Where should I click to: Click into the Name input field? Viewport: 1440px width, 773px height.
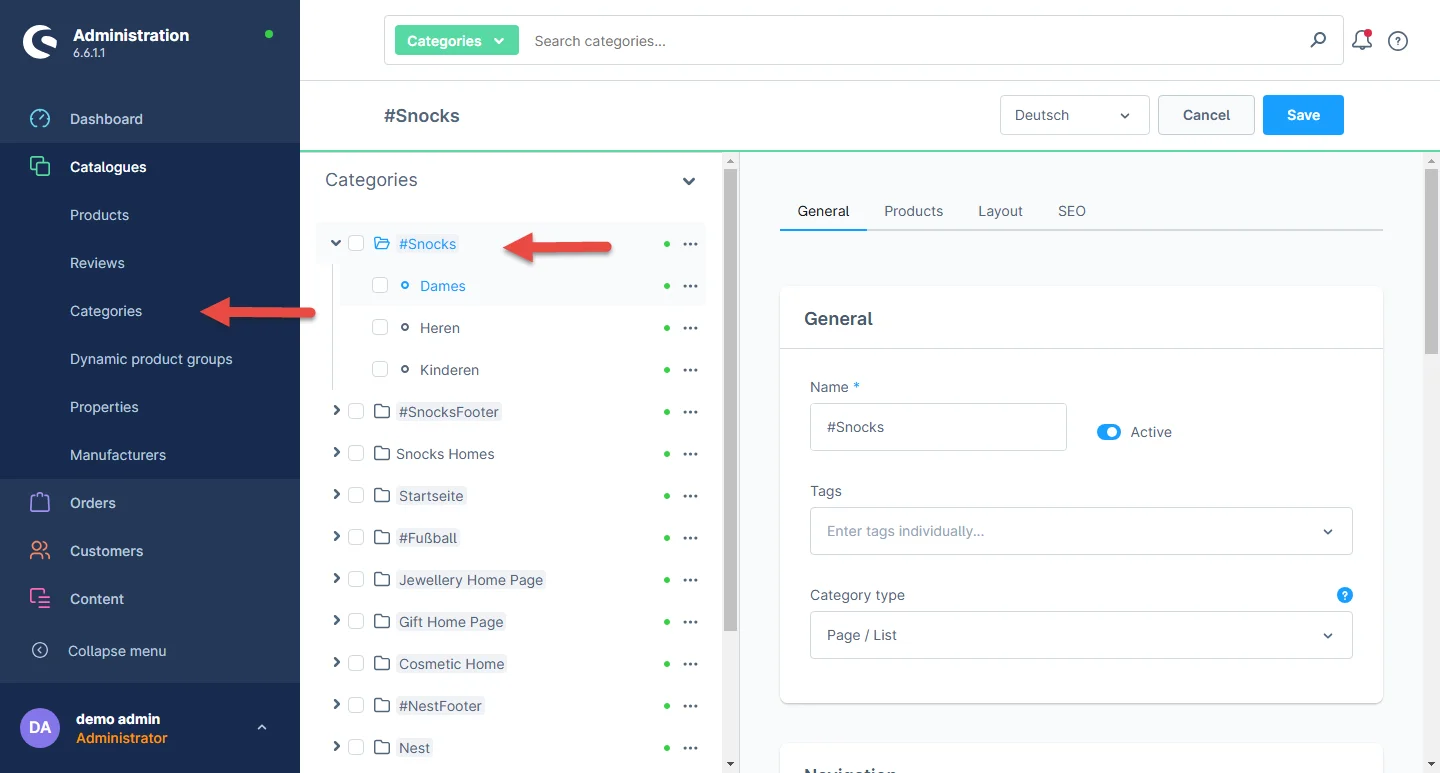[938, 427]
